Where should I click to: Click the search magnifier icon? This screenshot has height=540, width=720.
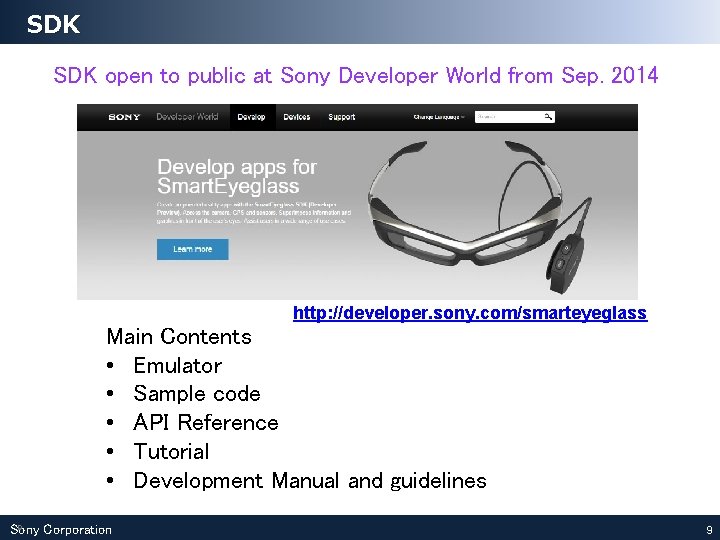coord(548,117)
